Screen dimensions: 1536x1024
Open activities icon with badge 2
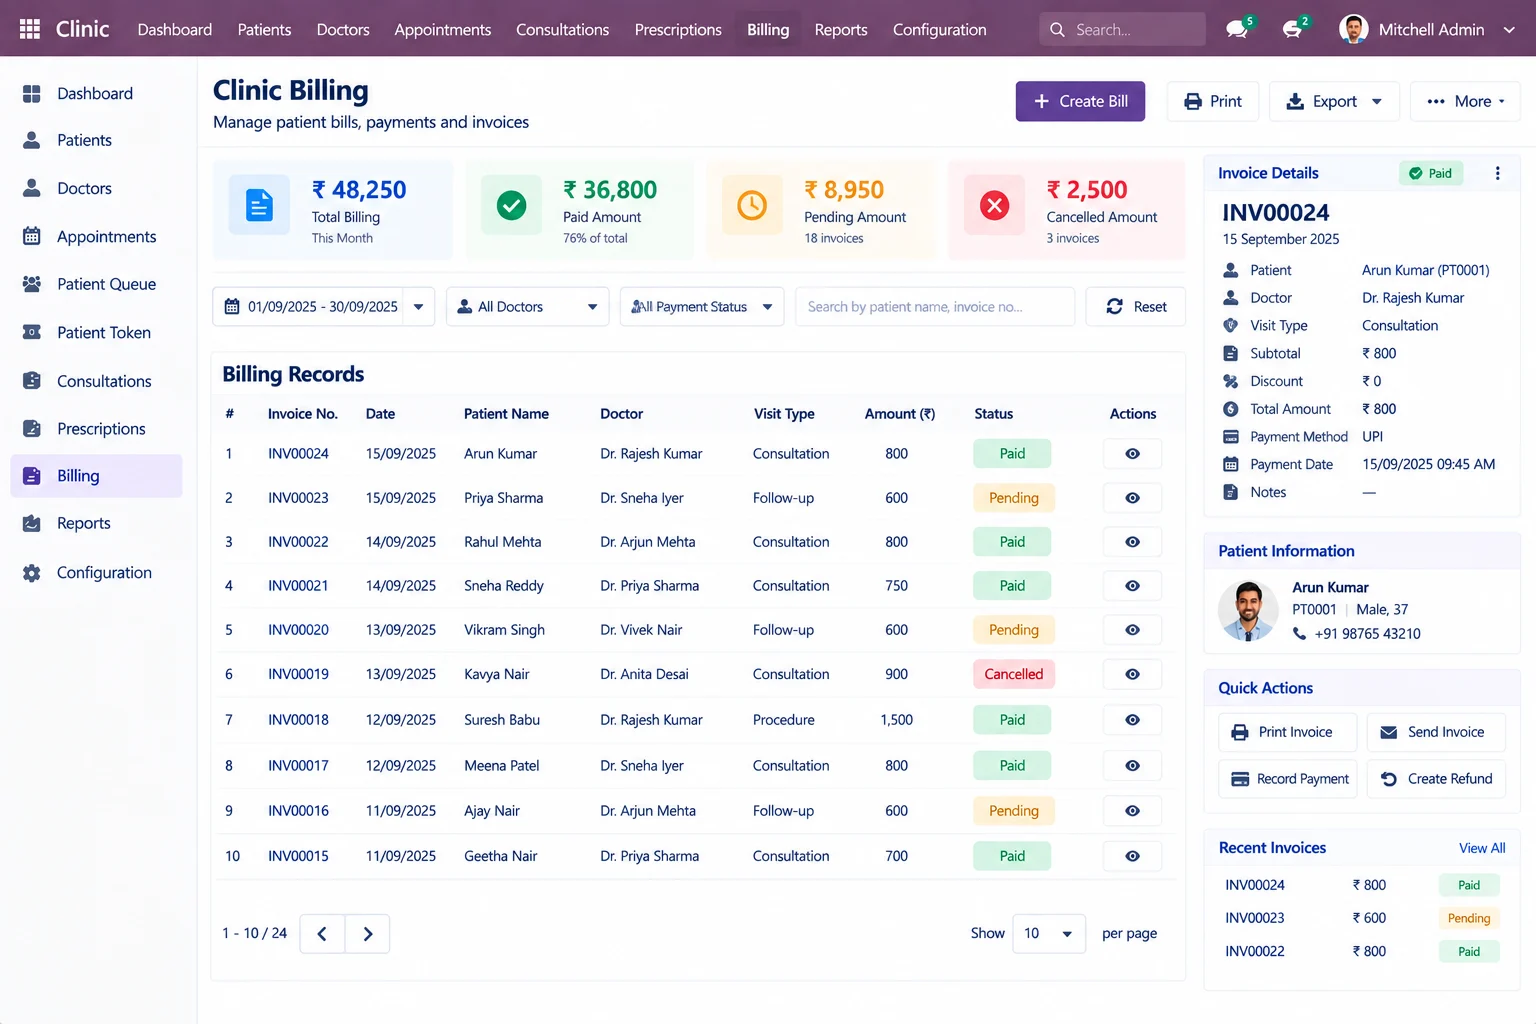[1293, 28]
